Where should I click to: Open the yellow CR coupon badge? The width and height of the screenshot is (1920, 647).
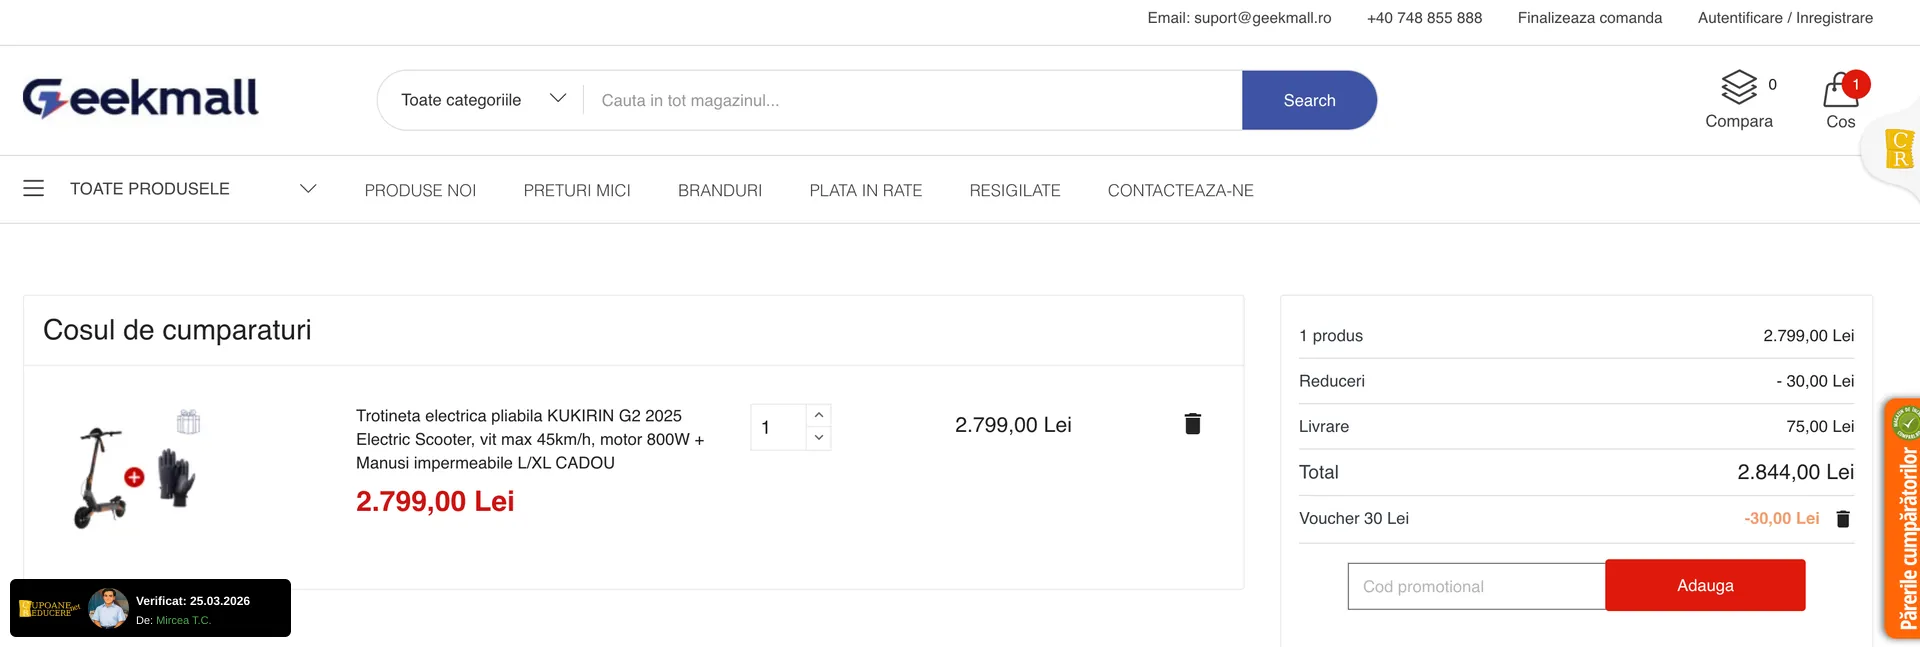click(1899, 149)
